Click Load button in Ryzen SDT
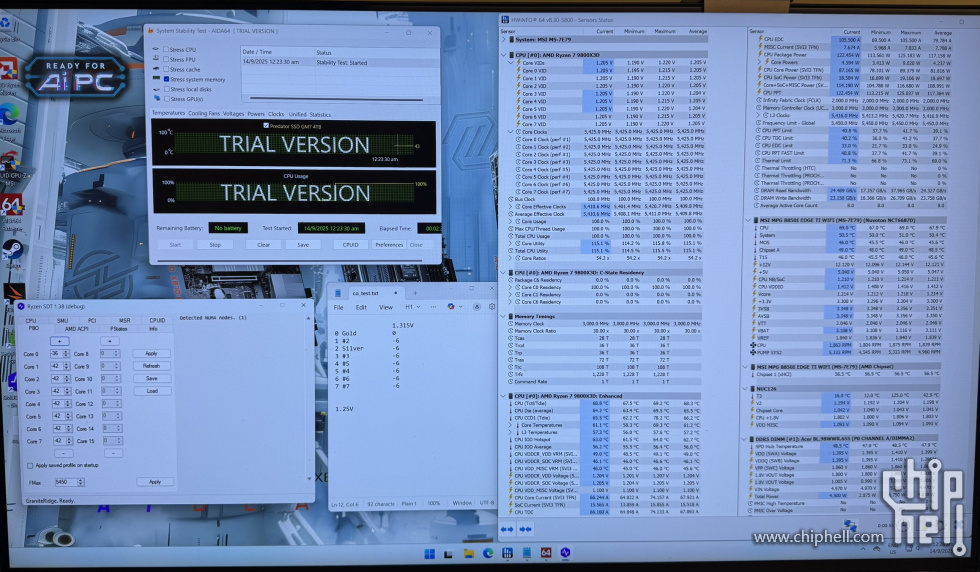980x572 pixels. 151,391
